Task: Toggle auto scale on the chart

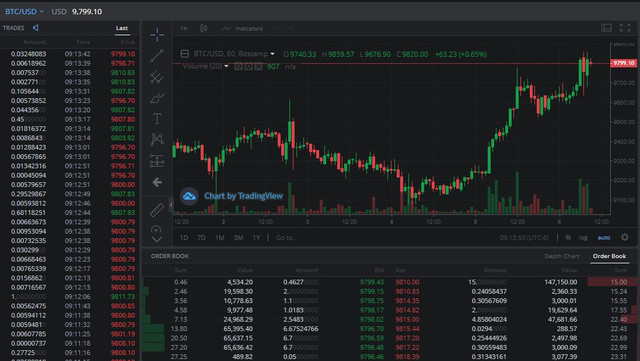Action: 604,237
